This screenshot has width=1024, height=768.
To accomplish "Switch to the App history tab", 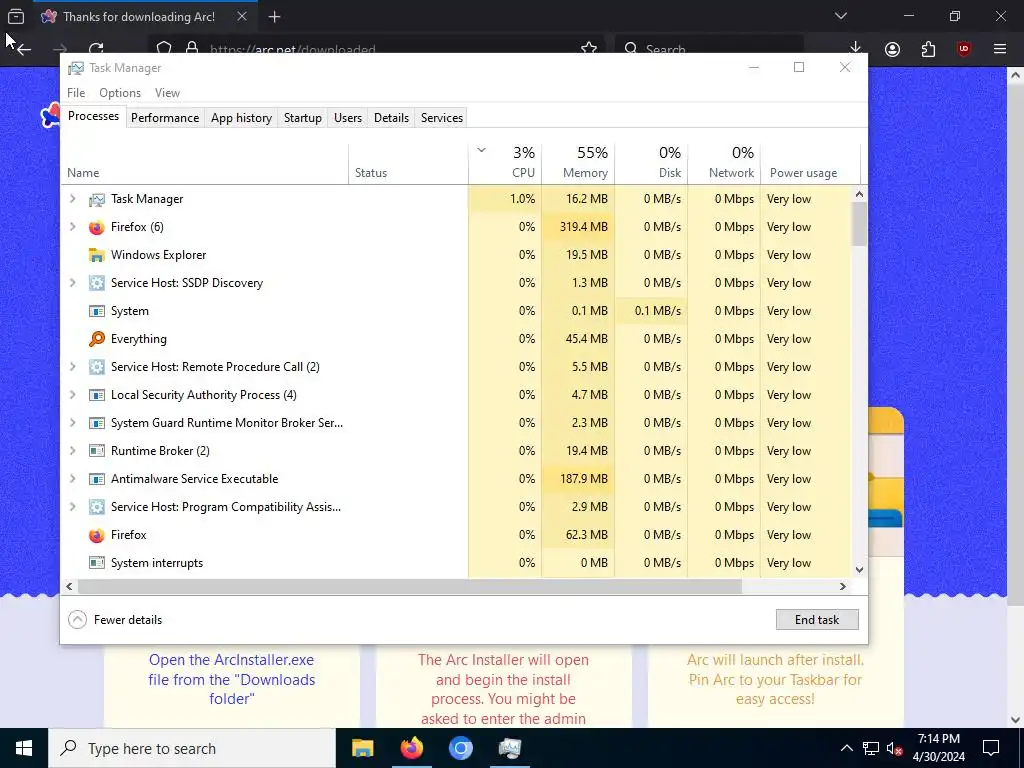I will point(241,118).
